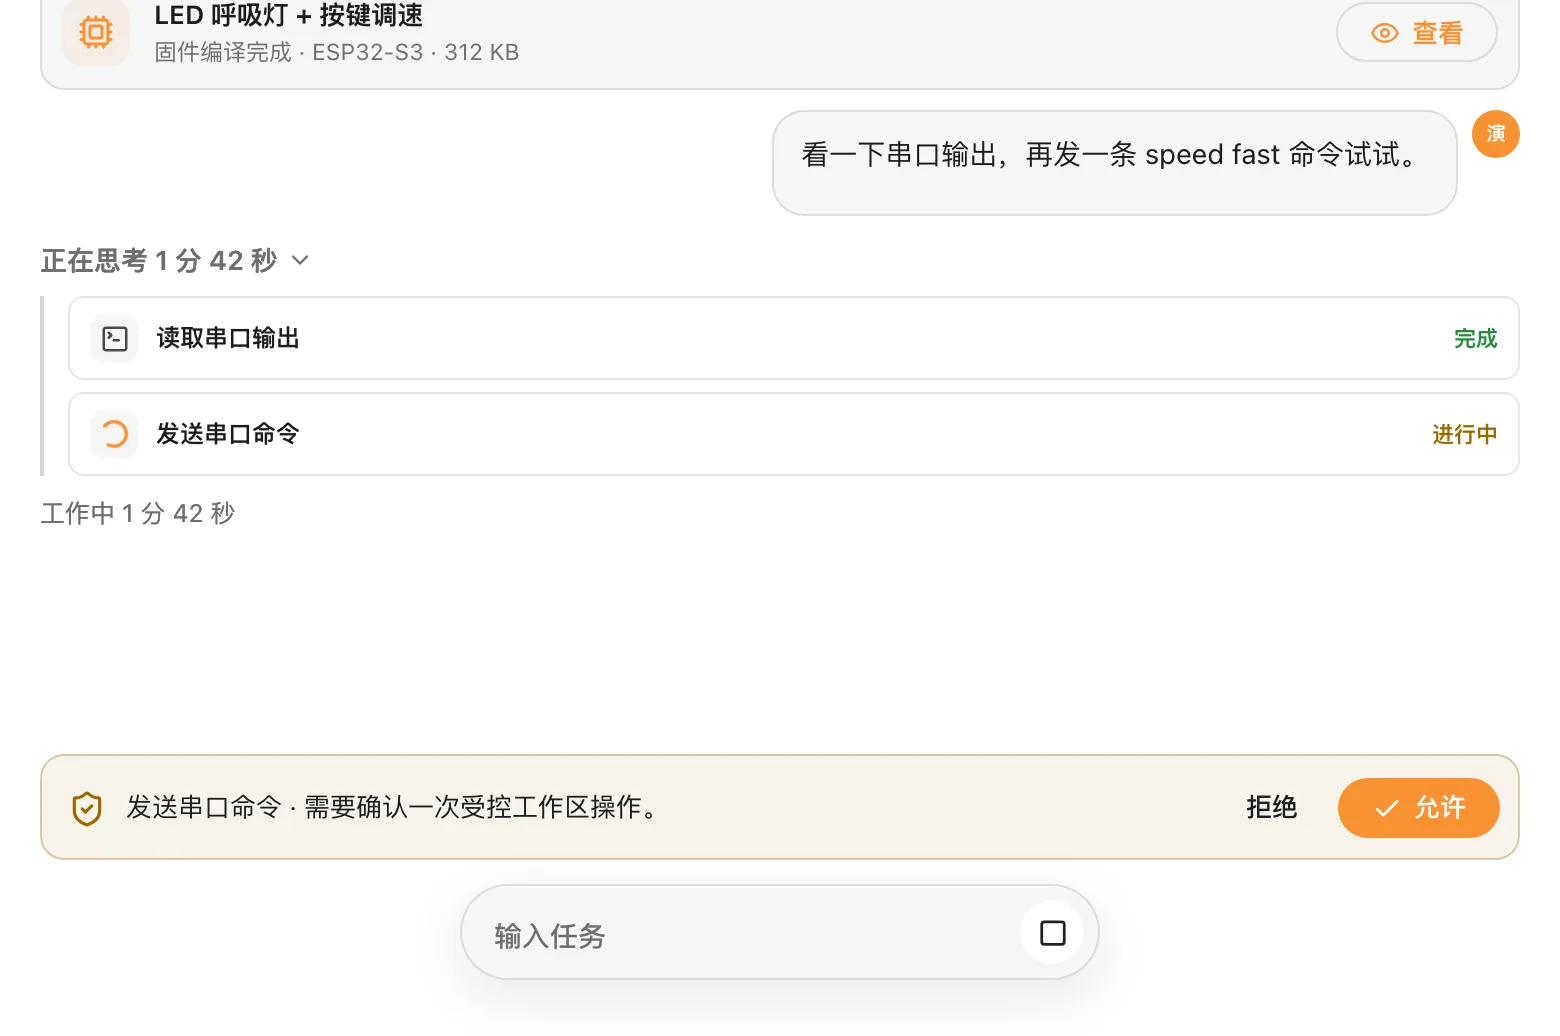The image size is (1560, 1036).
Task: Stop the running task with the square button
Action: 1052,933
